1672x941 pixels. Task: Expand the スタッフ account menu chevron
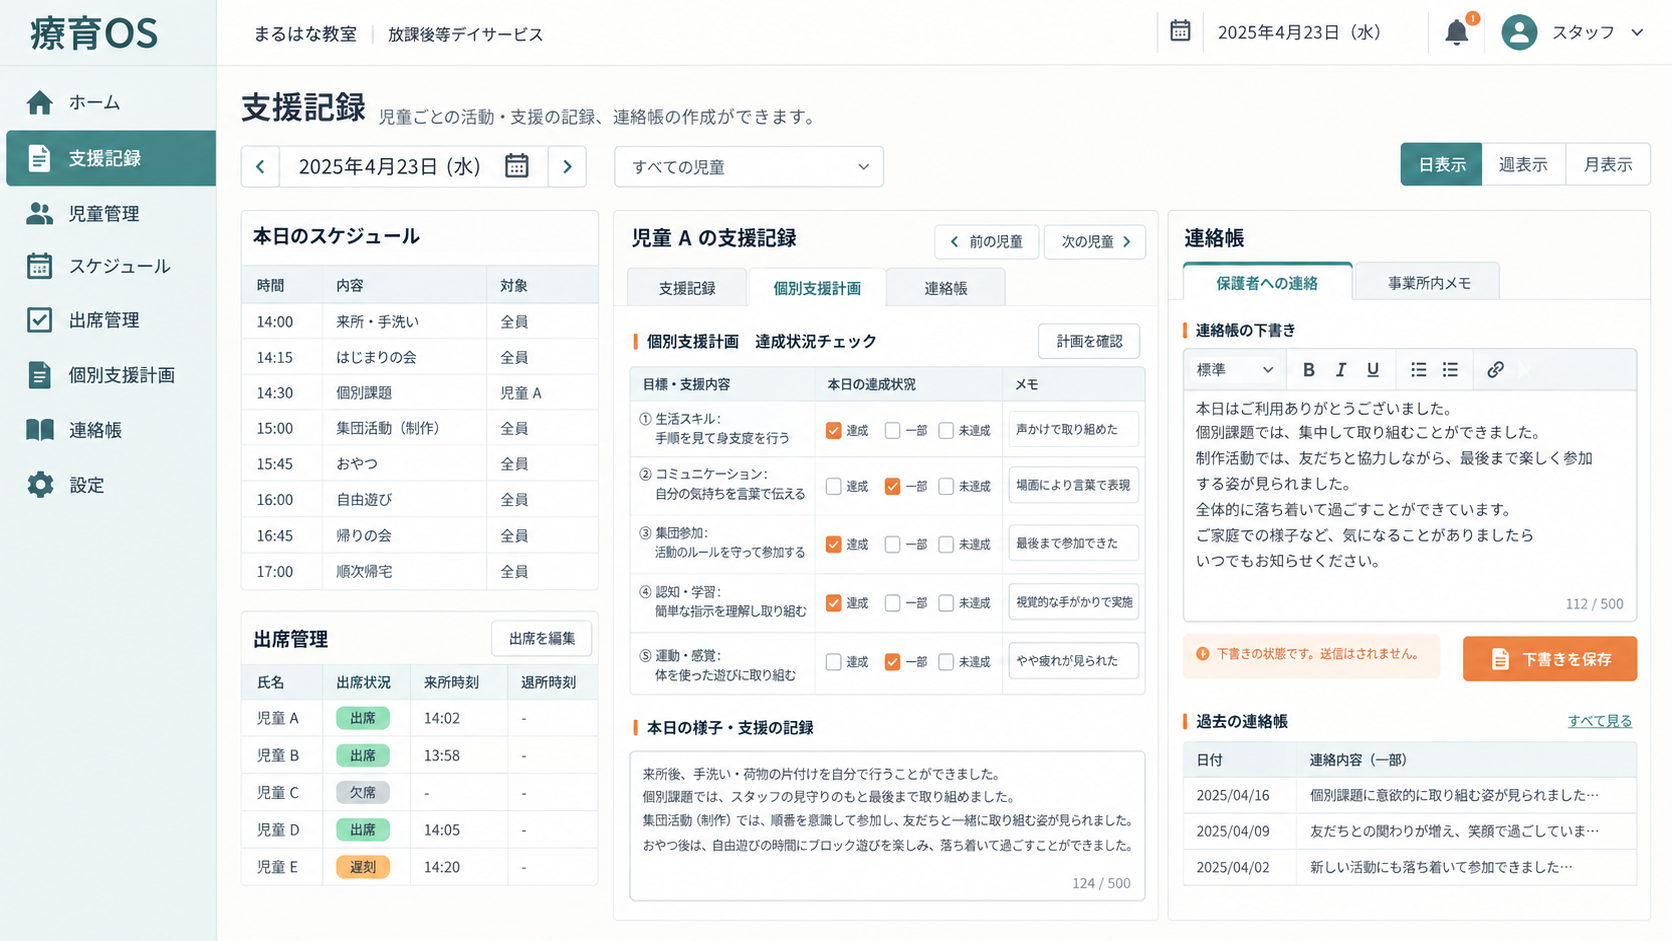pos(1637,33)
